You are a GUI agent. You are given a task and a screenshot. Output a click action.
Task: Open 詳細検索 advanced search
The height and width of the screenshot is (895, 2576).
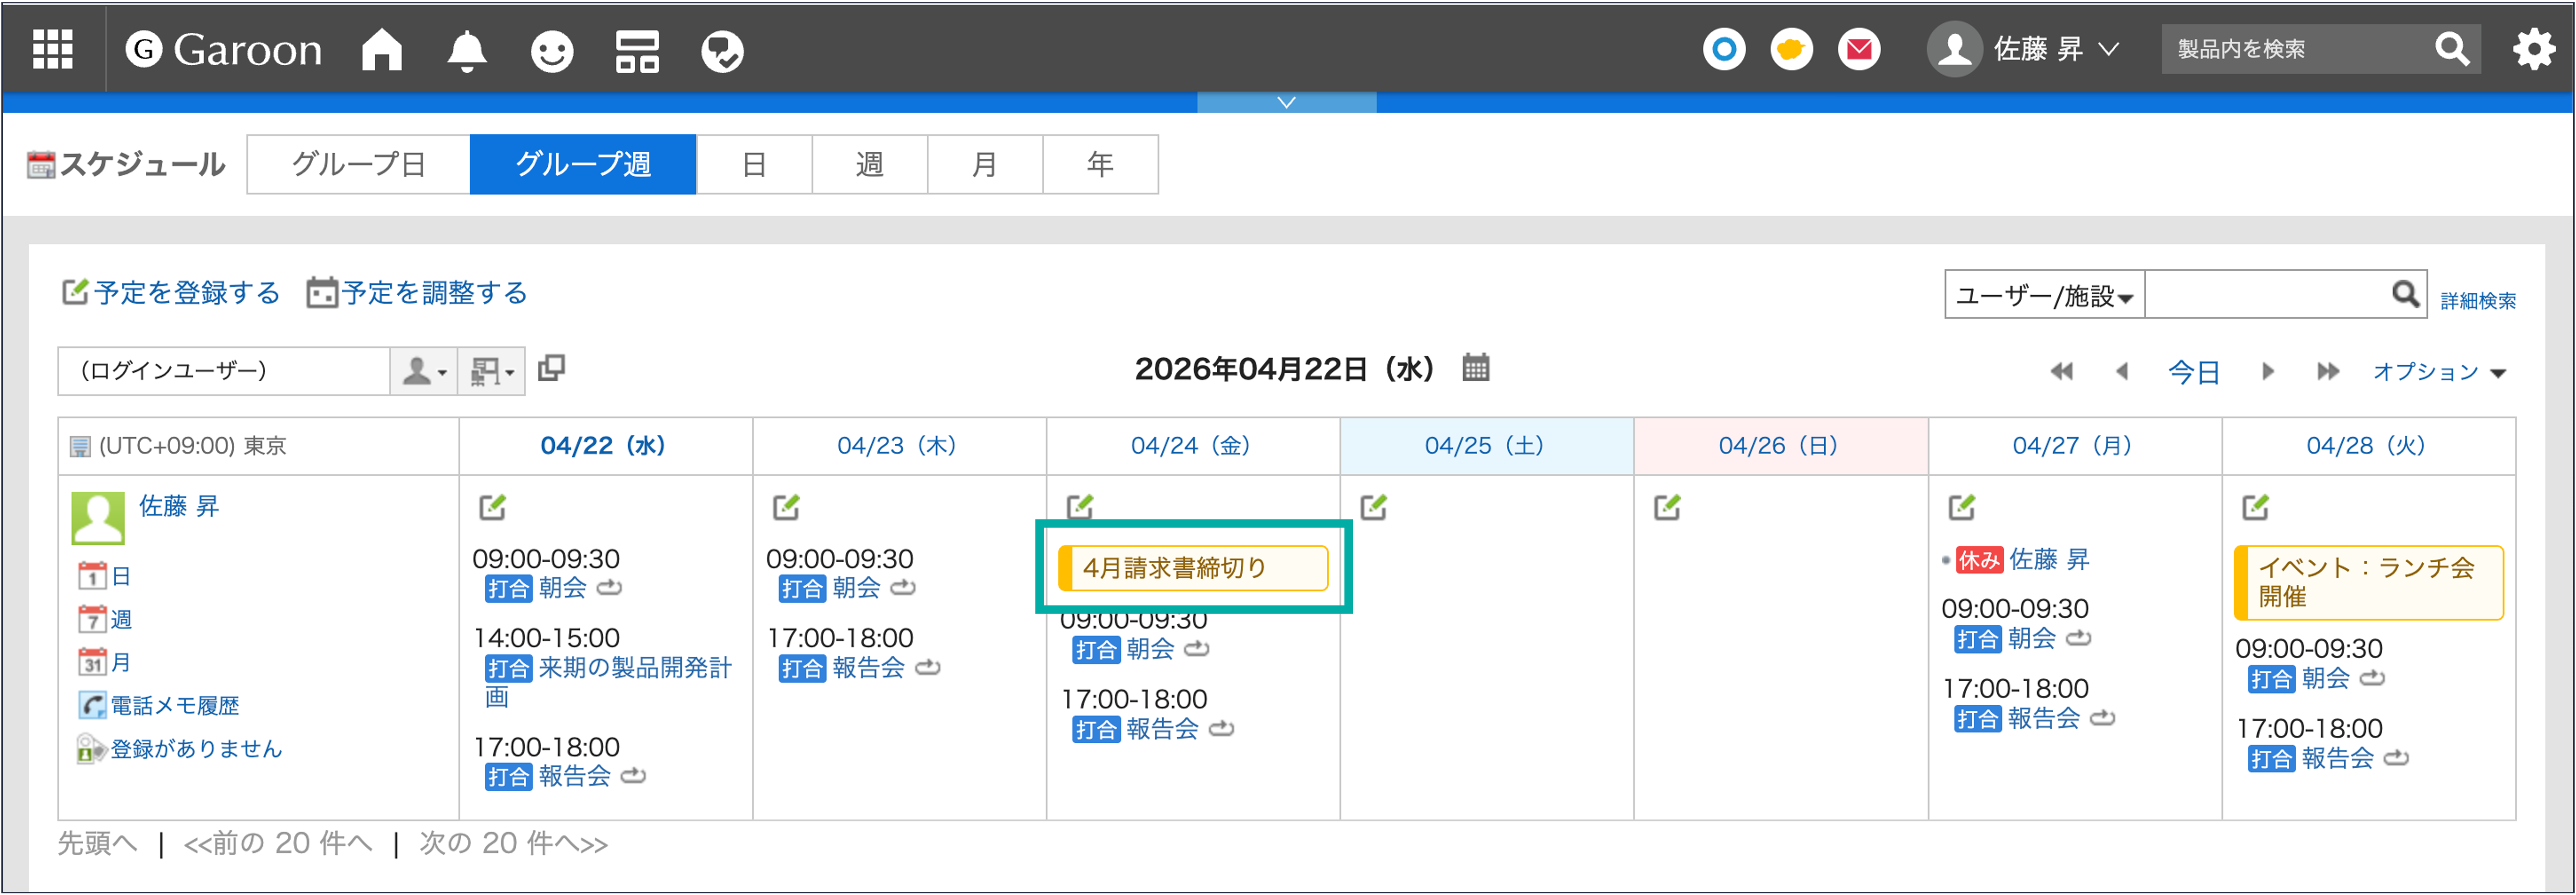point(2478,301)
